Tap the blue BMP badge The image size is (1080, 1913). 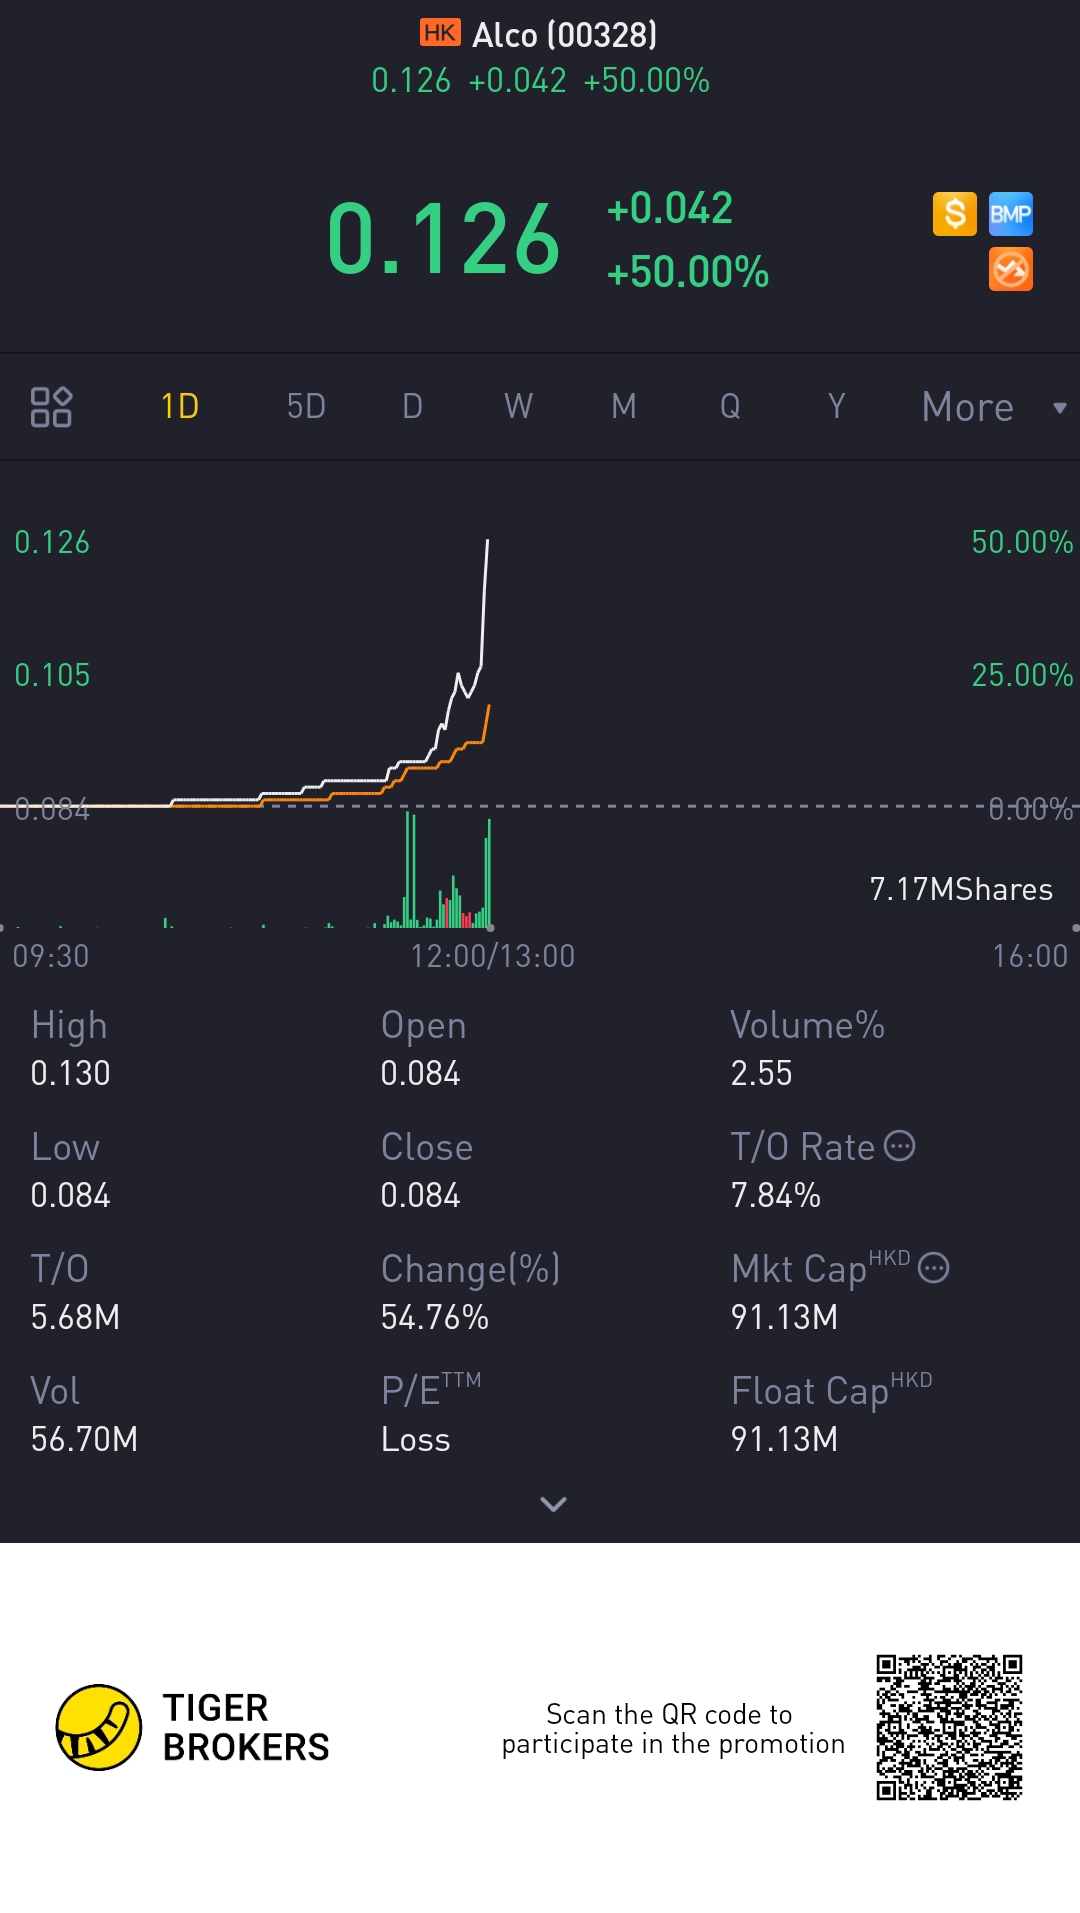(x=1011, y=214)
